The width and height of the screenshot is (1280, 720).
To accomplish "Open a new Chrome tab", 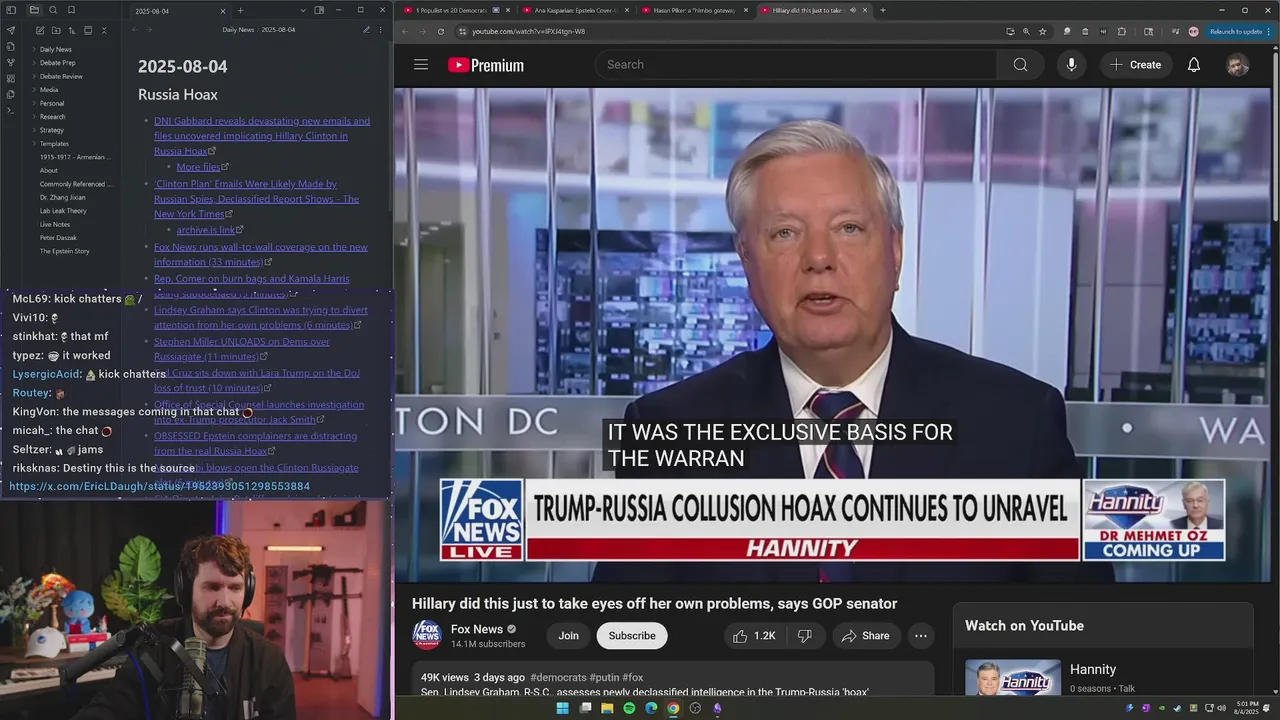I will pyautogui.click(x=882, y=10).
